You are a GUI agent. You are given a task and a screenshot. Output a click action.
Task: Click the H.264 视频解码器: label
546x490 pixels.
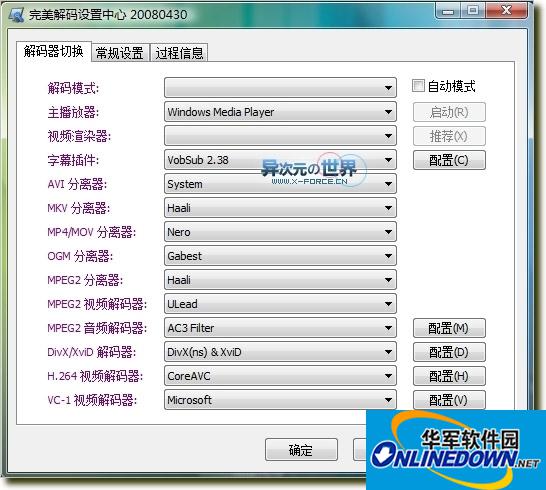coord(95,376)
